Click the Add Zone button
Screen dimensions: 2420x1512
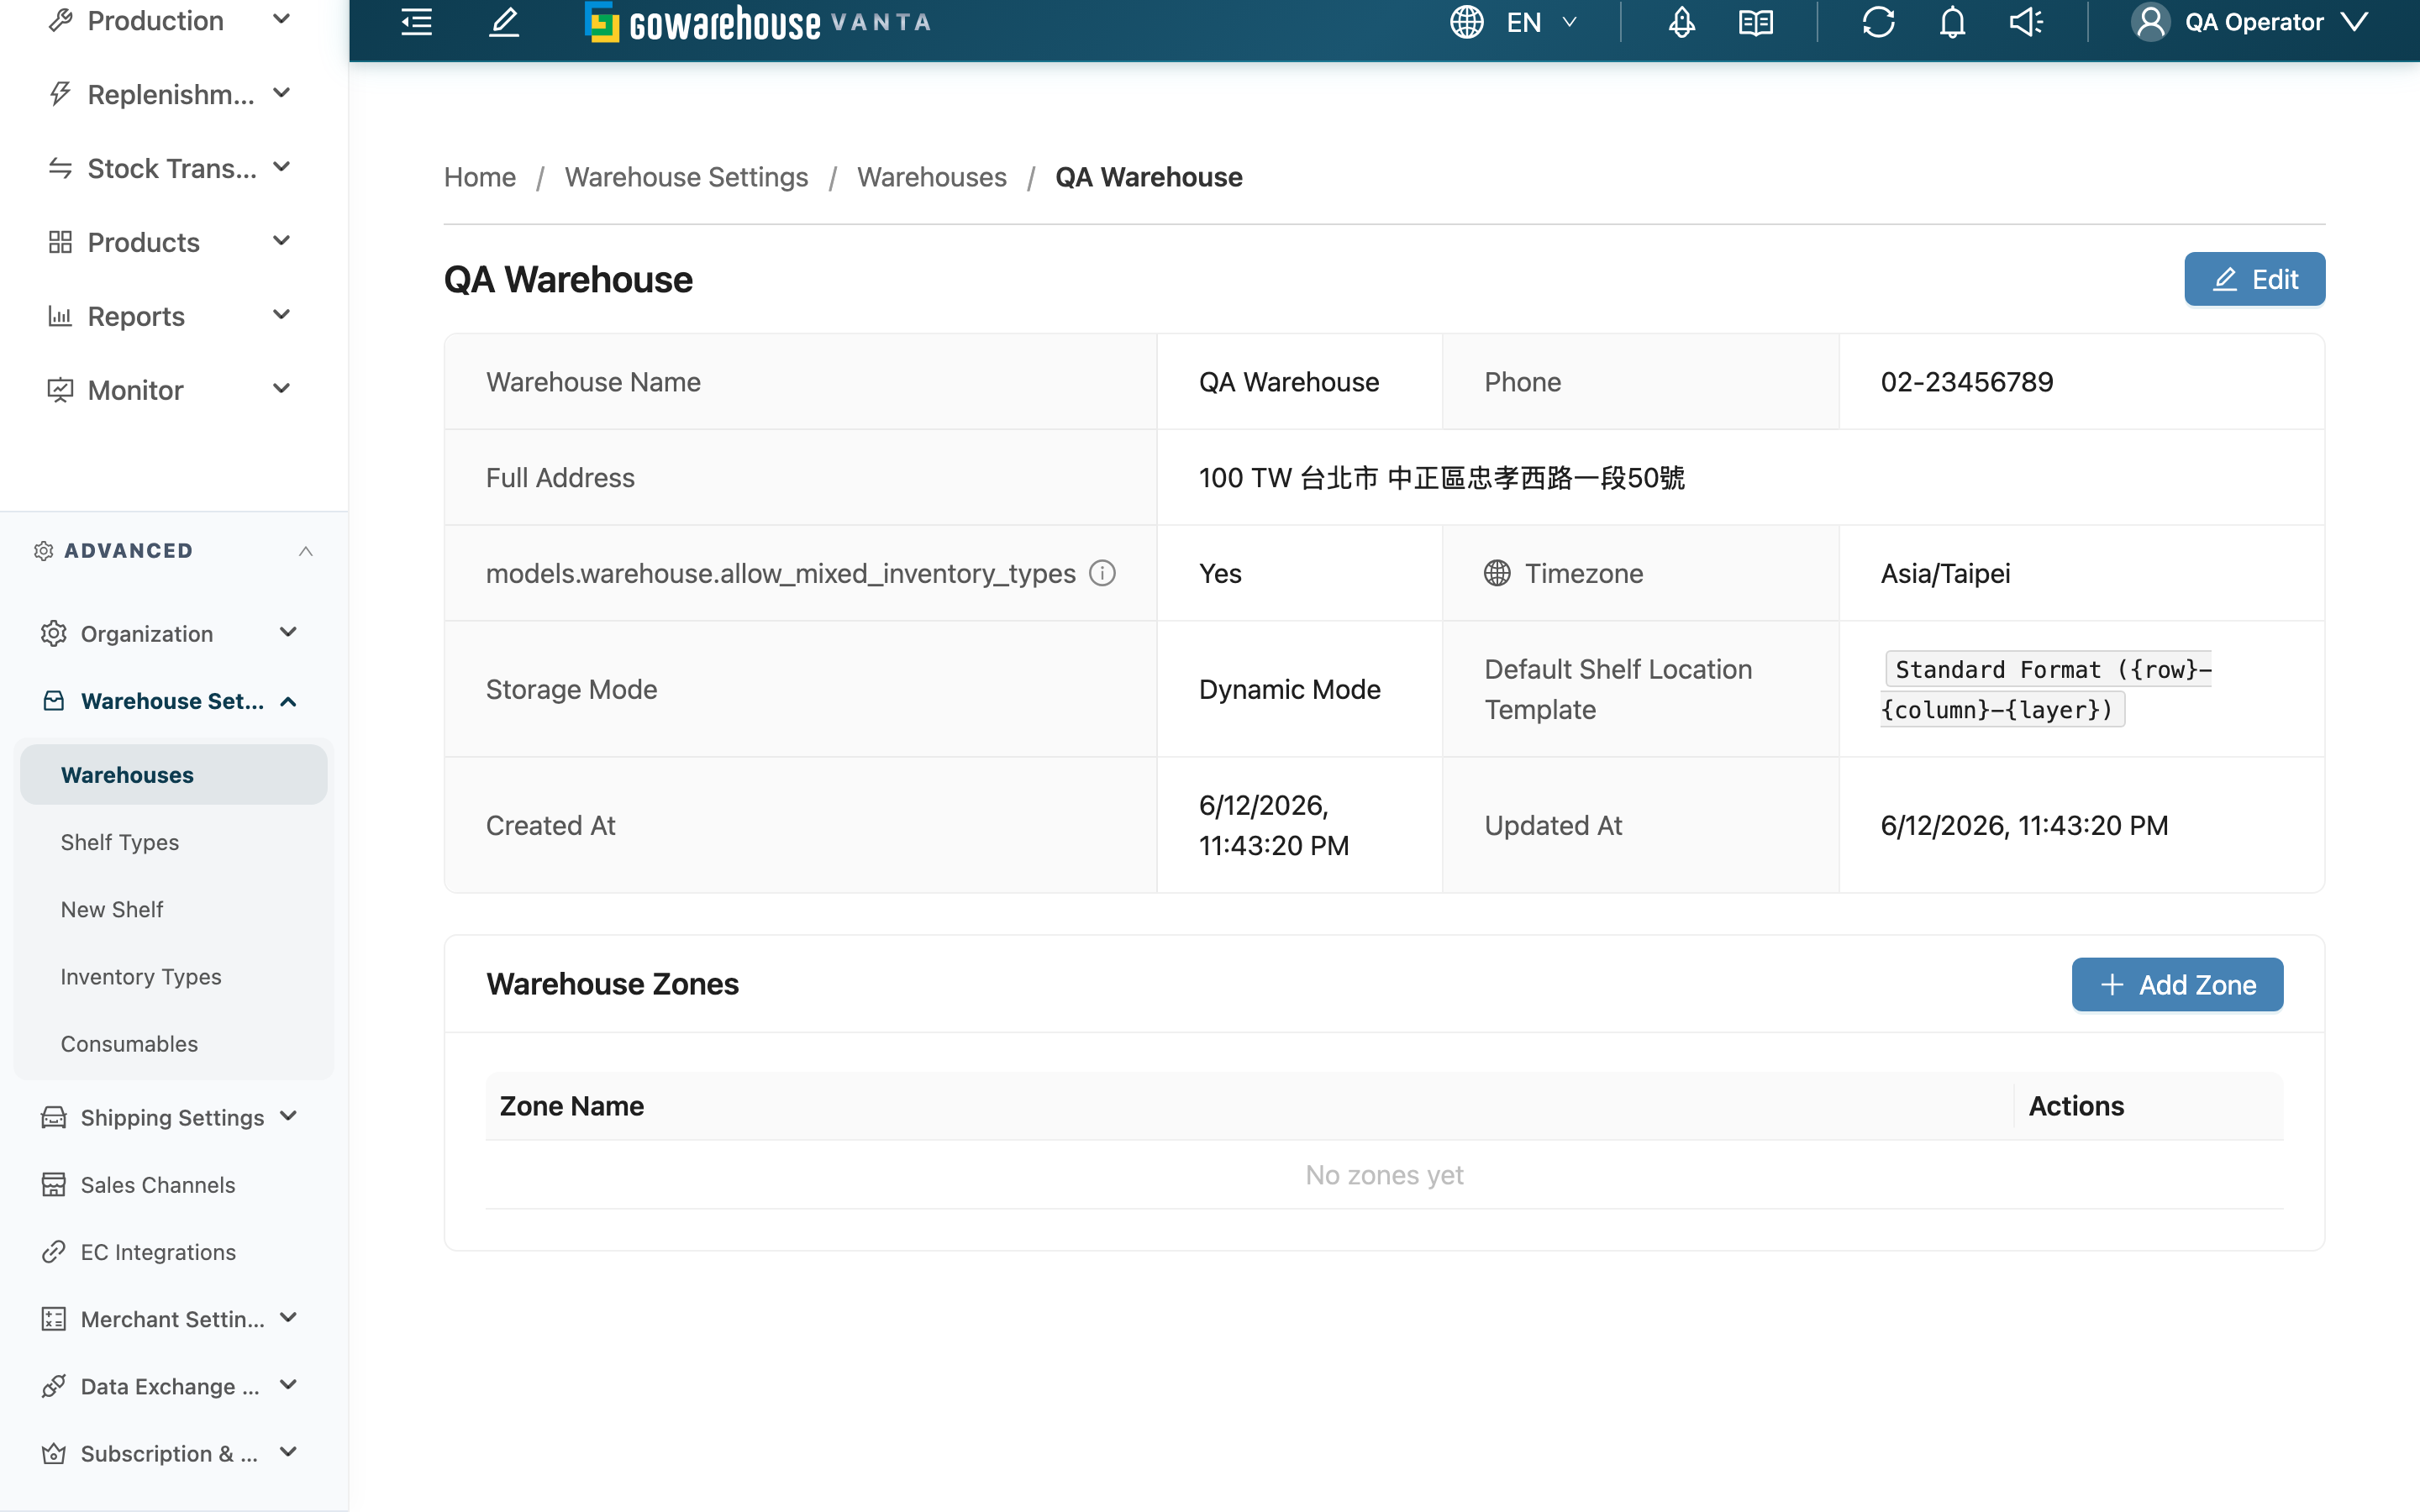2177,985
